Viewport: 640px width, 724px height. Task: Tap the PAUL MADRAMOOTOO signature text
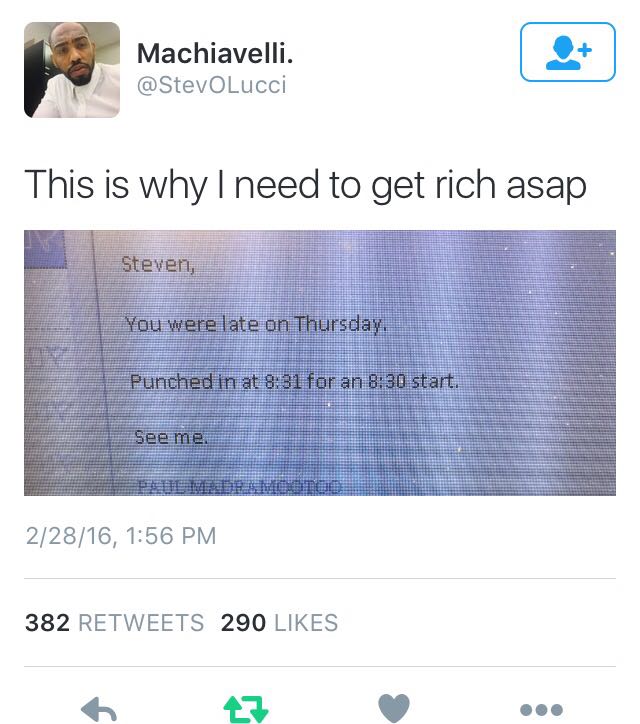[240, 487]
